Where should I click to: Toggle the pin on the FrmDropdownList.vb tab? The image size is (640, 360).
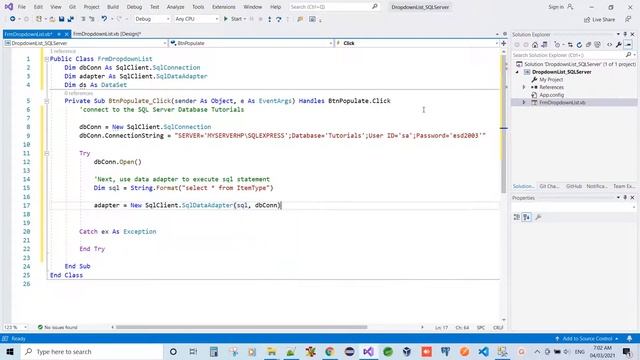point(59,34)
